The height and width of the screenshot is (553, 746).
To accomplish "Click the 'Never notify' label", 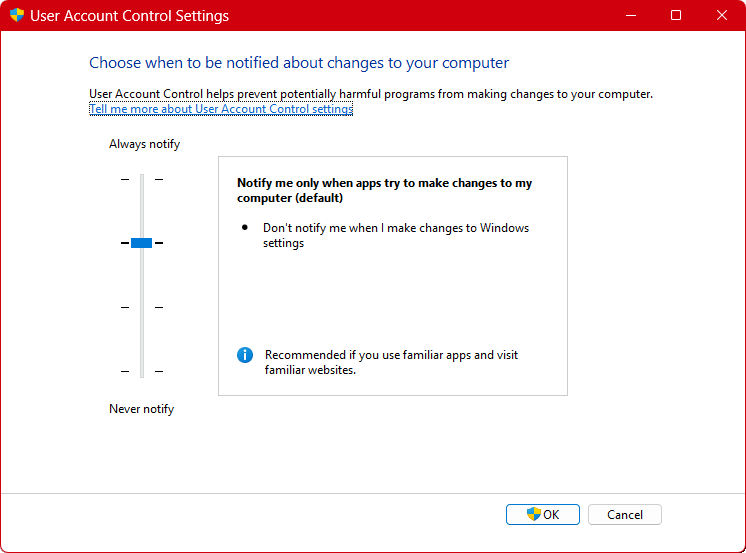I will point(141,409).
